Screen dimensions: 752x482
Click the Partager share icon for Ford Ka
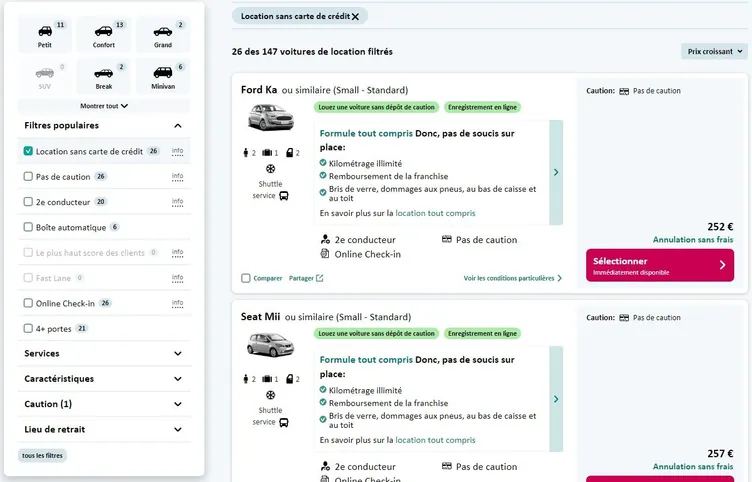[x=320, y=278]
